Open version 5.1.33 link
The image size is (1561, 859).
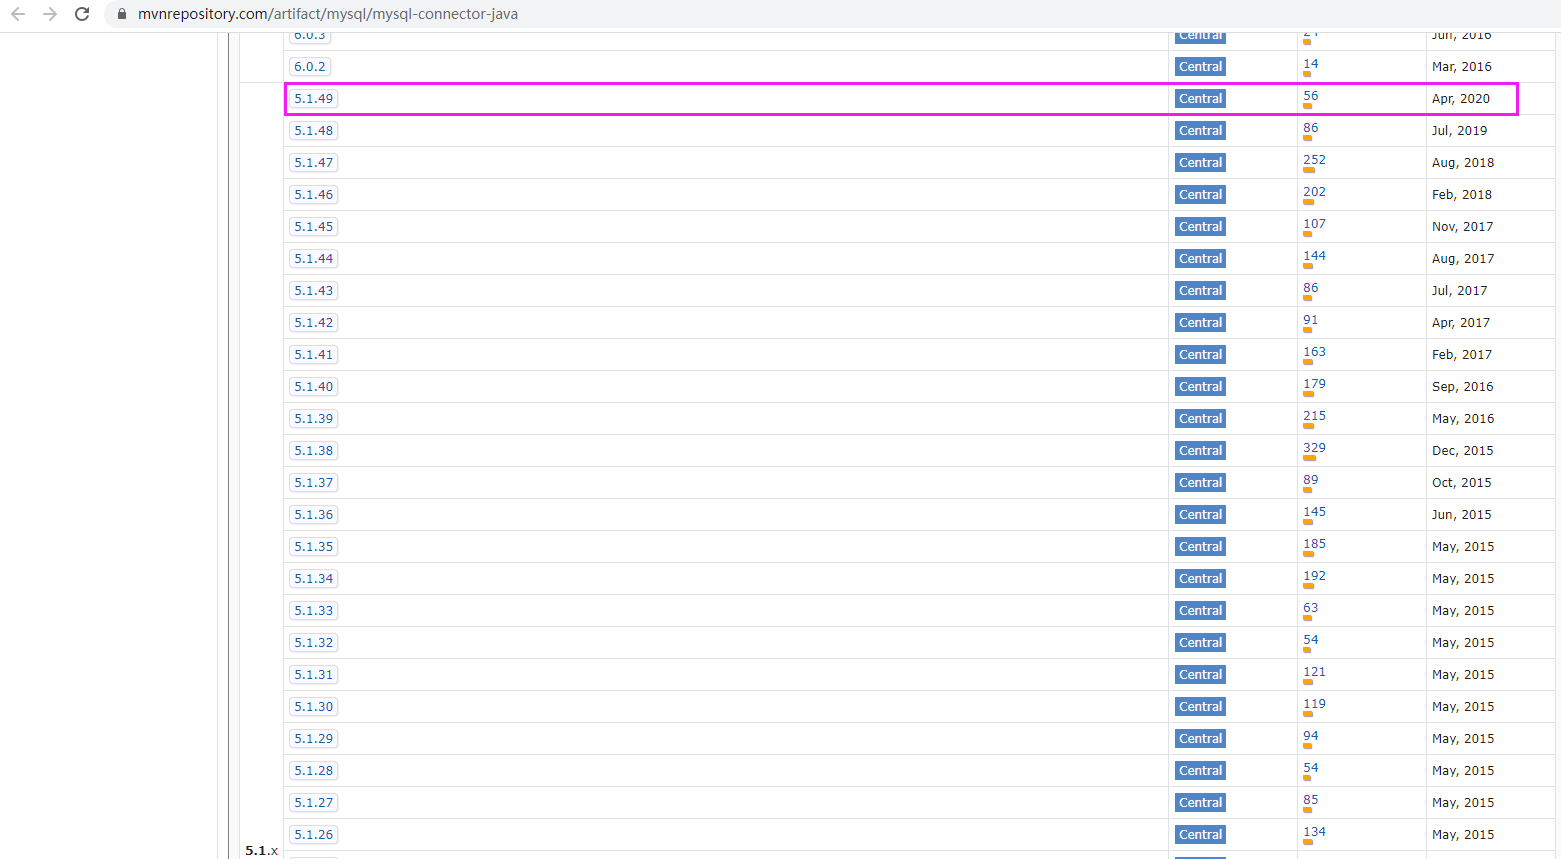tap(314, 611)
